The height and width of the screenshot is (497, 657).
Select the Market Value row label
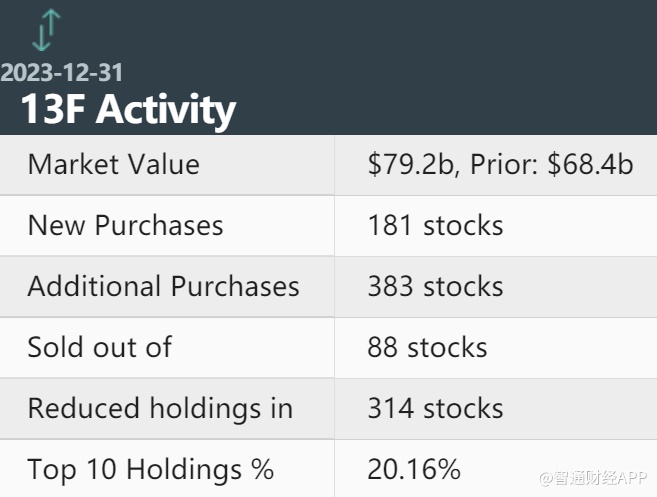[113, 165]
